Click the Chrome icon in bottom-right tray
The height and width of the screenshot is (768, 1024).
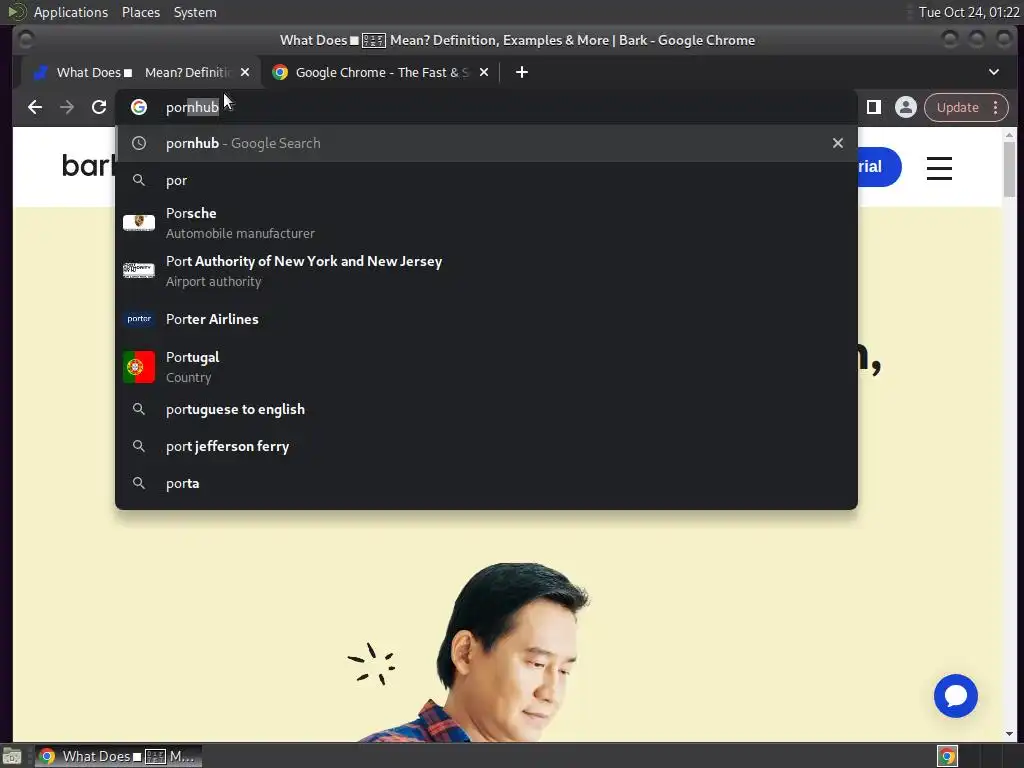coord(948,756)
